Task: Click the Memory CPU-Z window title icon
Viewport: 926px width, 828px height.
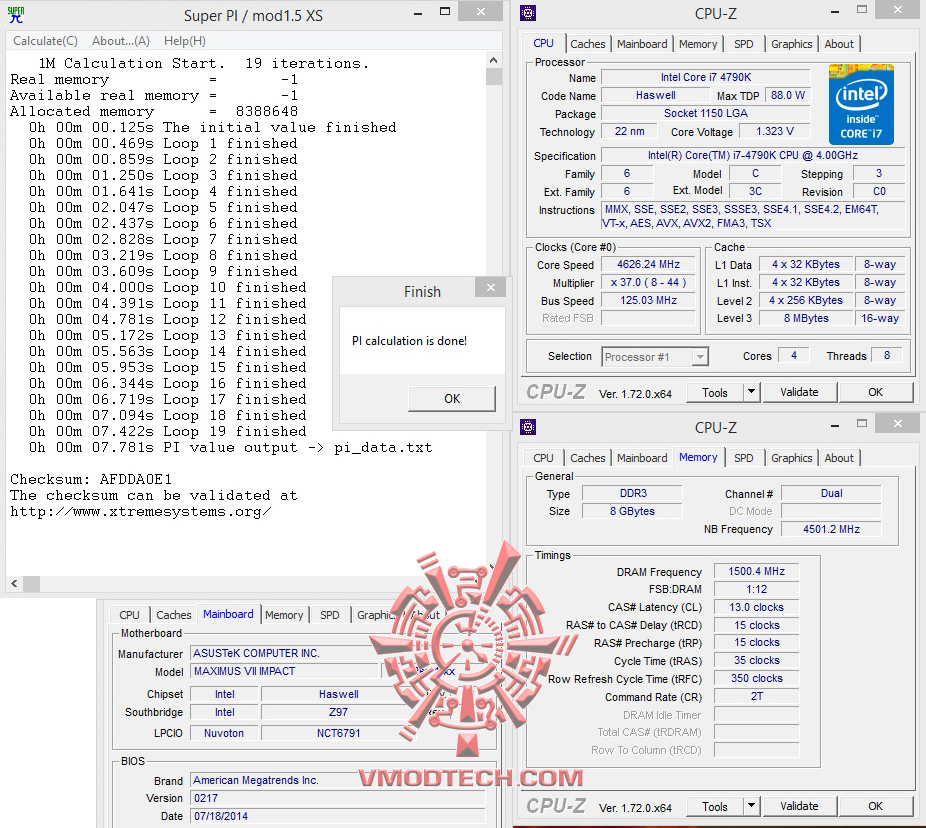Action: click(x=528, y=426)
